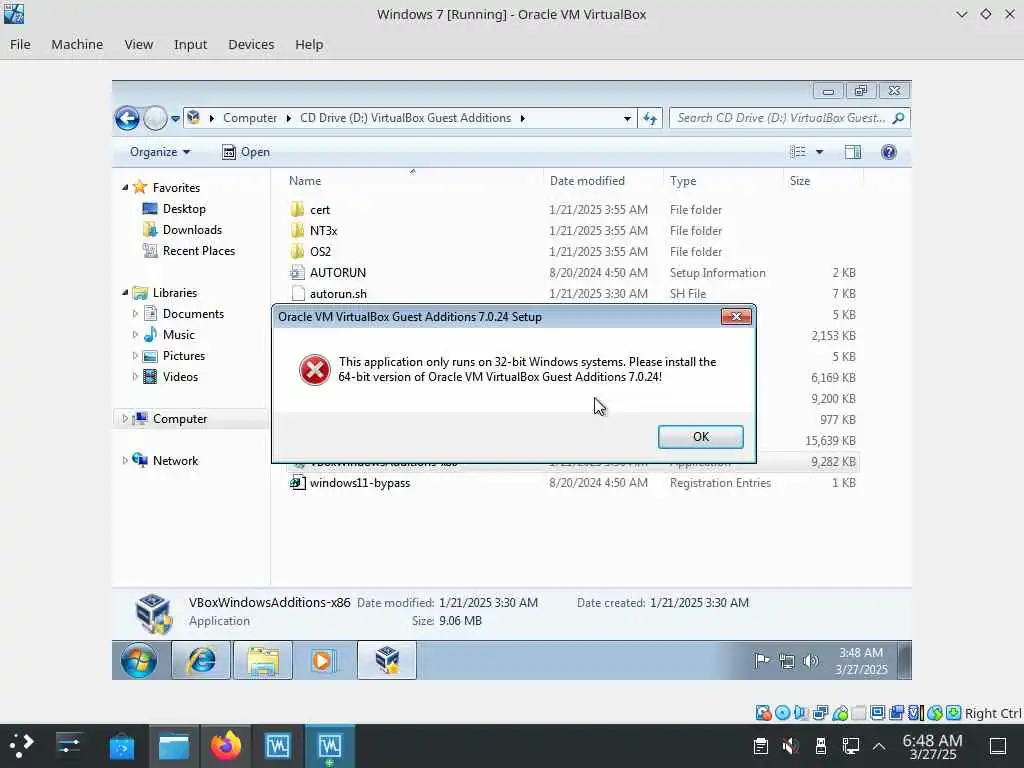
Task: Click host muted volume tray icon
Action: [x=790, y=745]
